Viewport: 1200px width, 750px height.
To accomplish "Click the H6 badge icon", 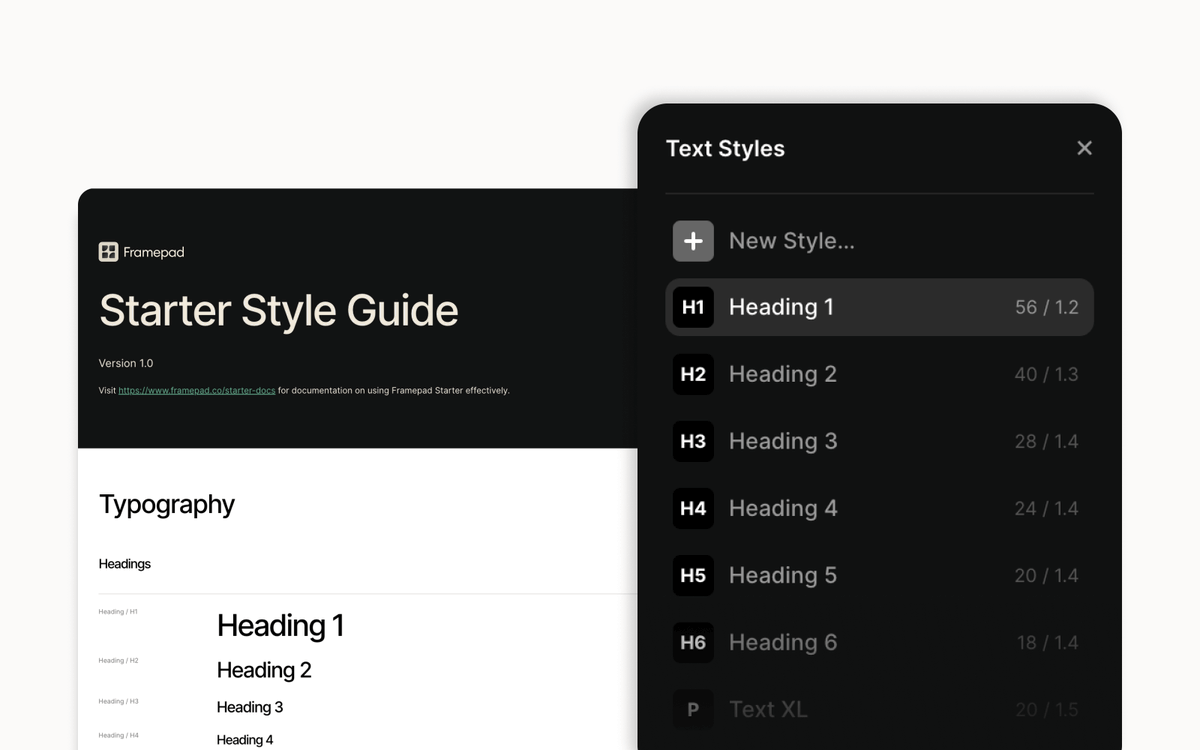I will coord(693,642).
